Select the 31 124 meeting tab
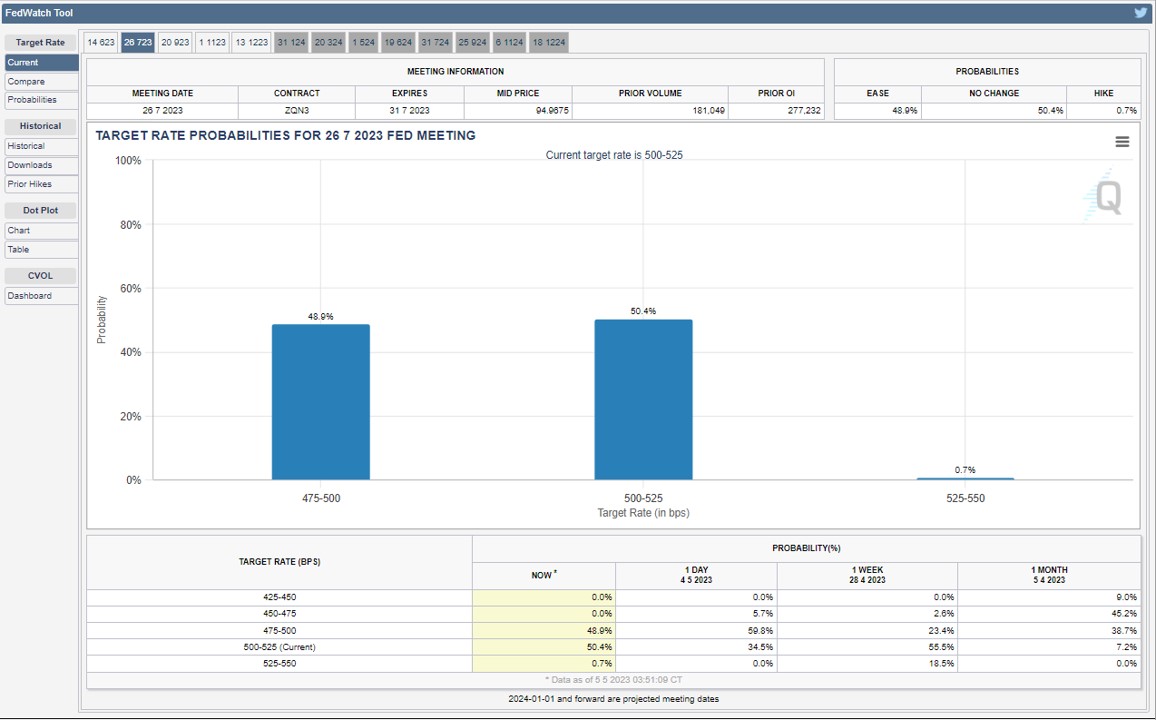1156x720 pixels. [291, 42]
